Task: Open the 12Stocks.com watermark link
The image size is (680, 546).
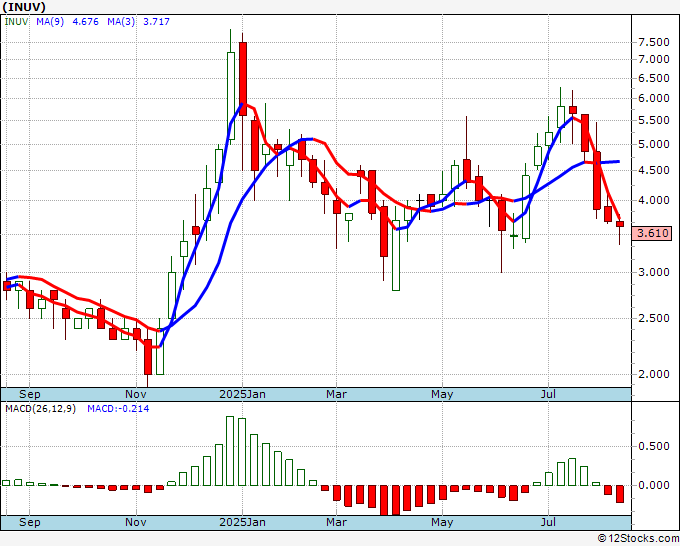Action: click(638, 539)
